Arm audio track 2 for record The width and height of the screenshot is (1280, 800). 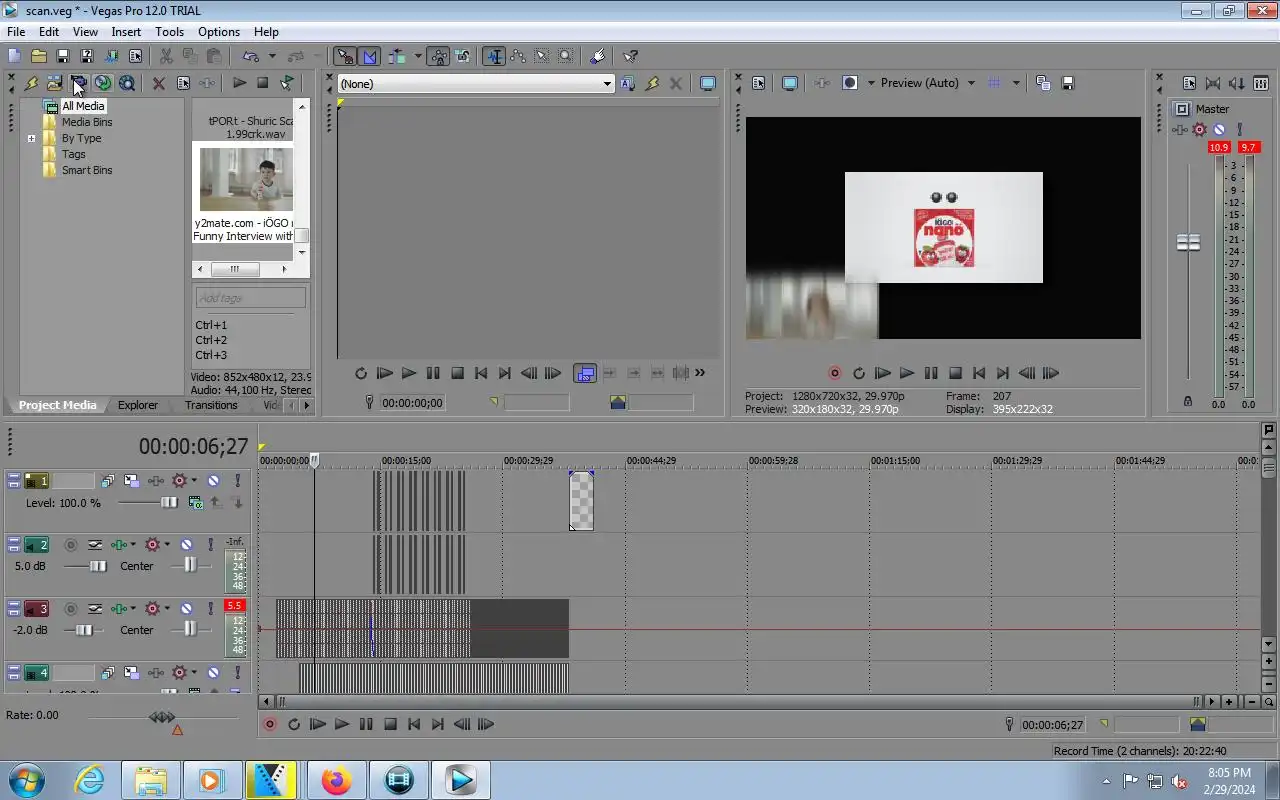70,545
